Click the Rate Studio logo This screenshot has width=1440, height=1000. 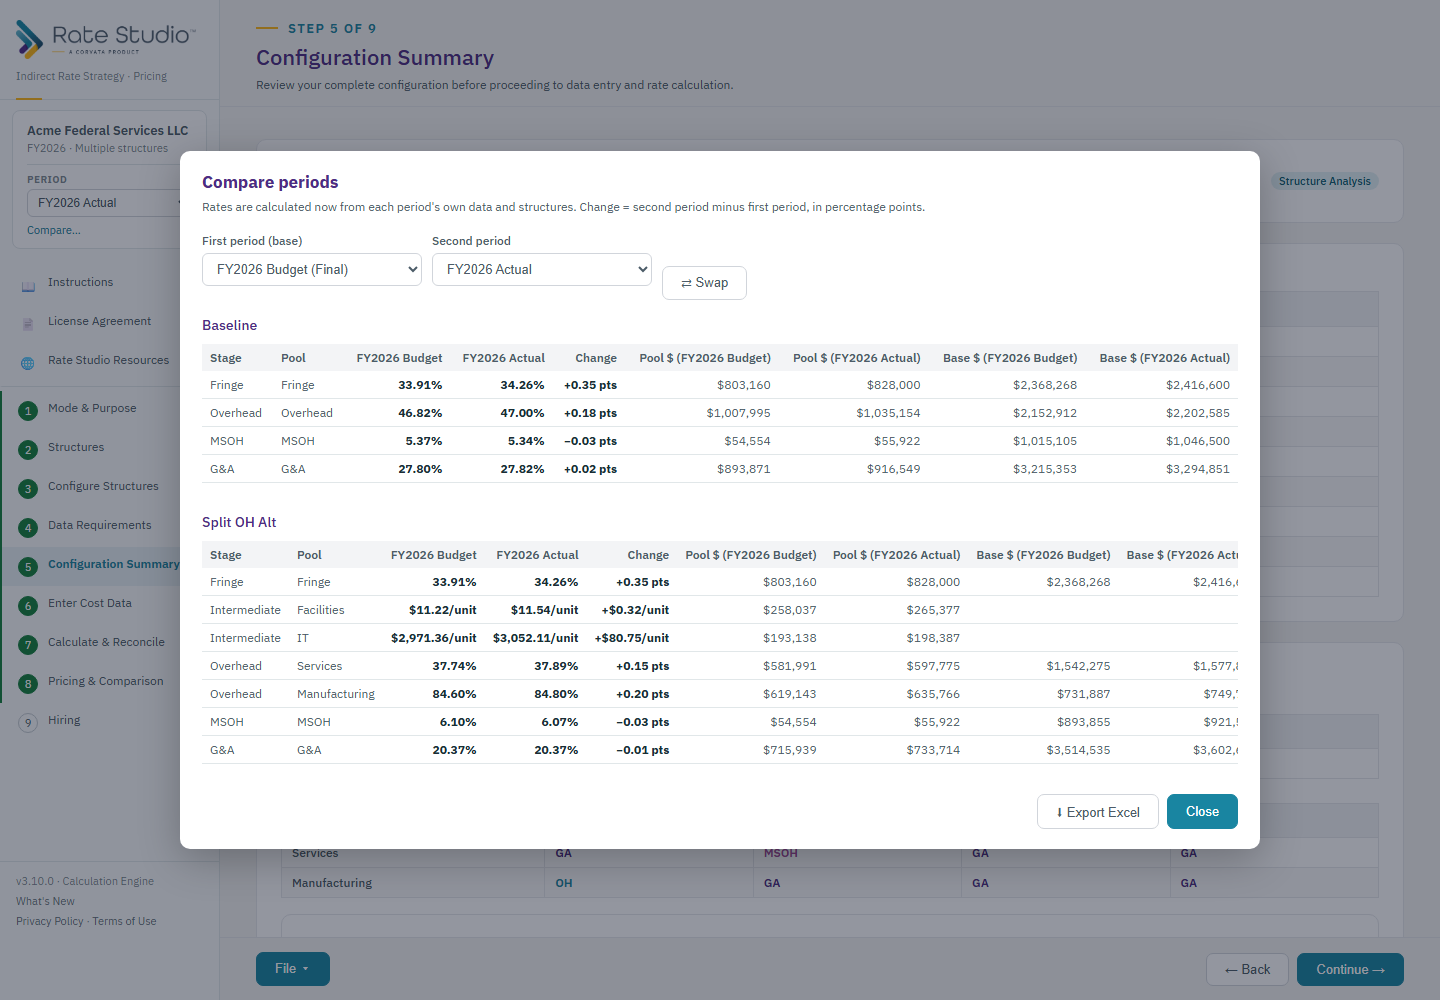click(x=105, y=39)
